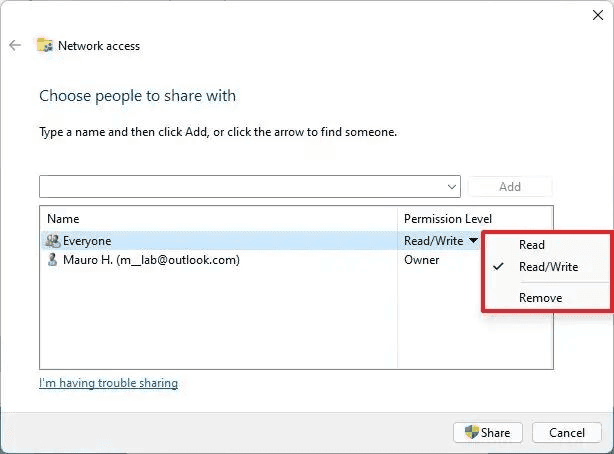Click the Cancel button

pos(566,433)
